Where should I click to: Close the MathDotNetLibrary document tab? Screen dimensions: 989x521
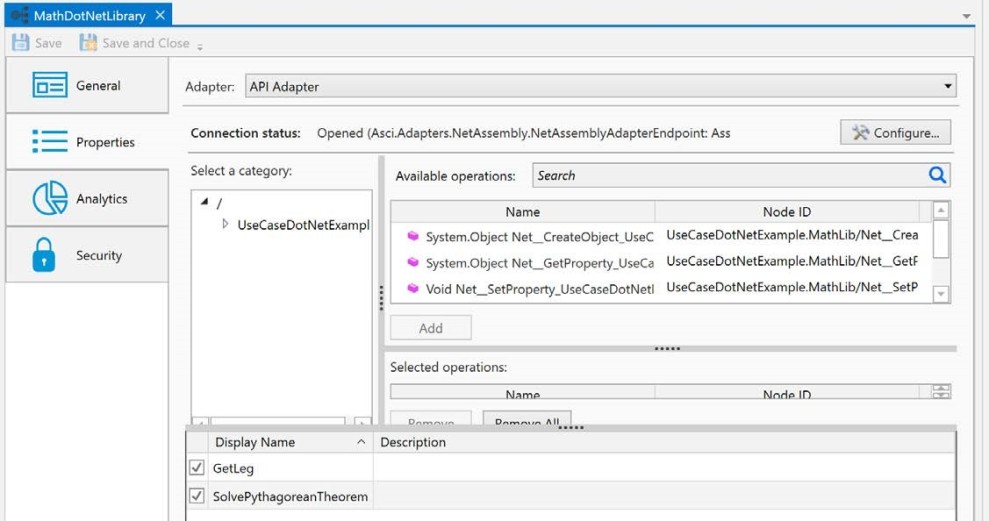(x=160, y=15)
